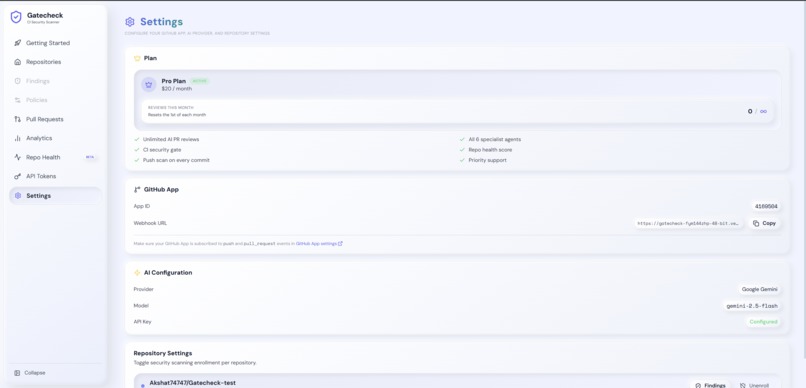Click the Unlimited AI PR reviews feature

[171, 139]
